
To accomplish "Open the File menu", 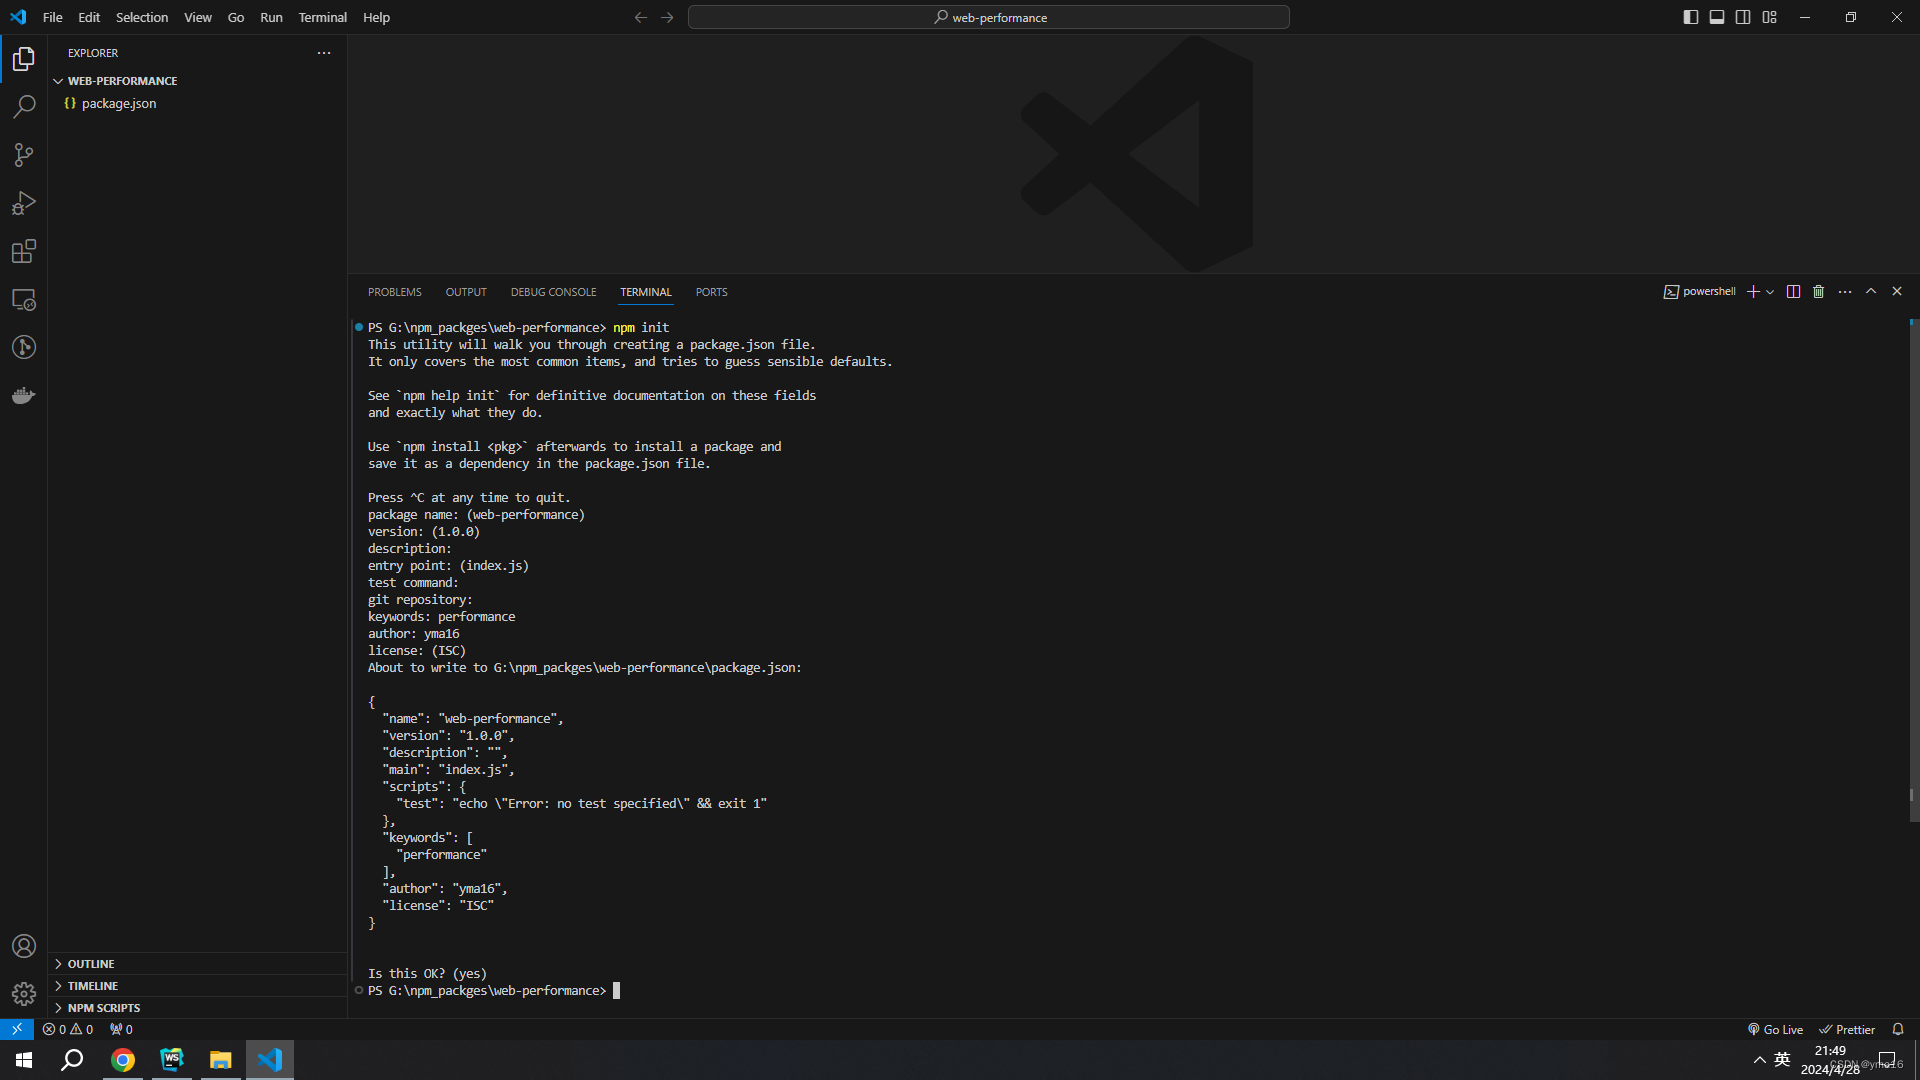I will pos(53,17).
